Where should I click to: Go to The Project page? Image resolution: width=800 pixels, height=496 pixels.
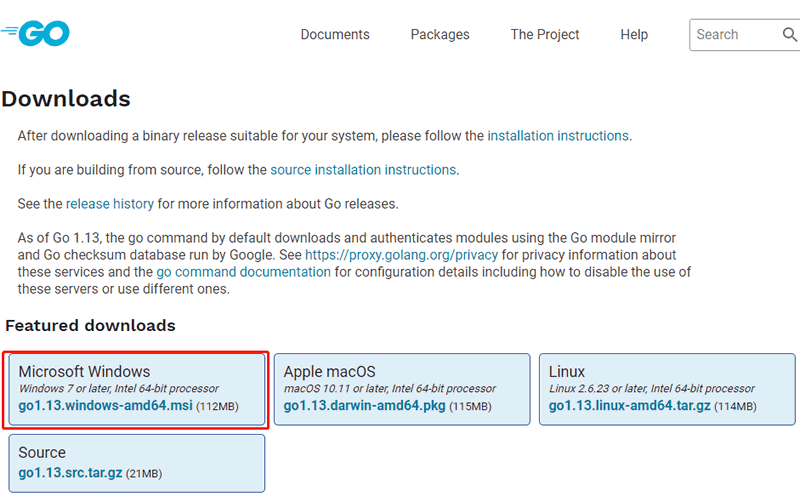(x=545, y=34)
